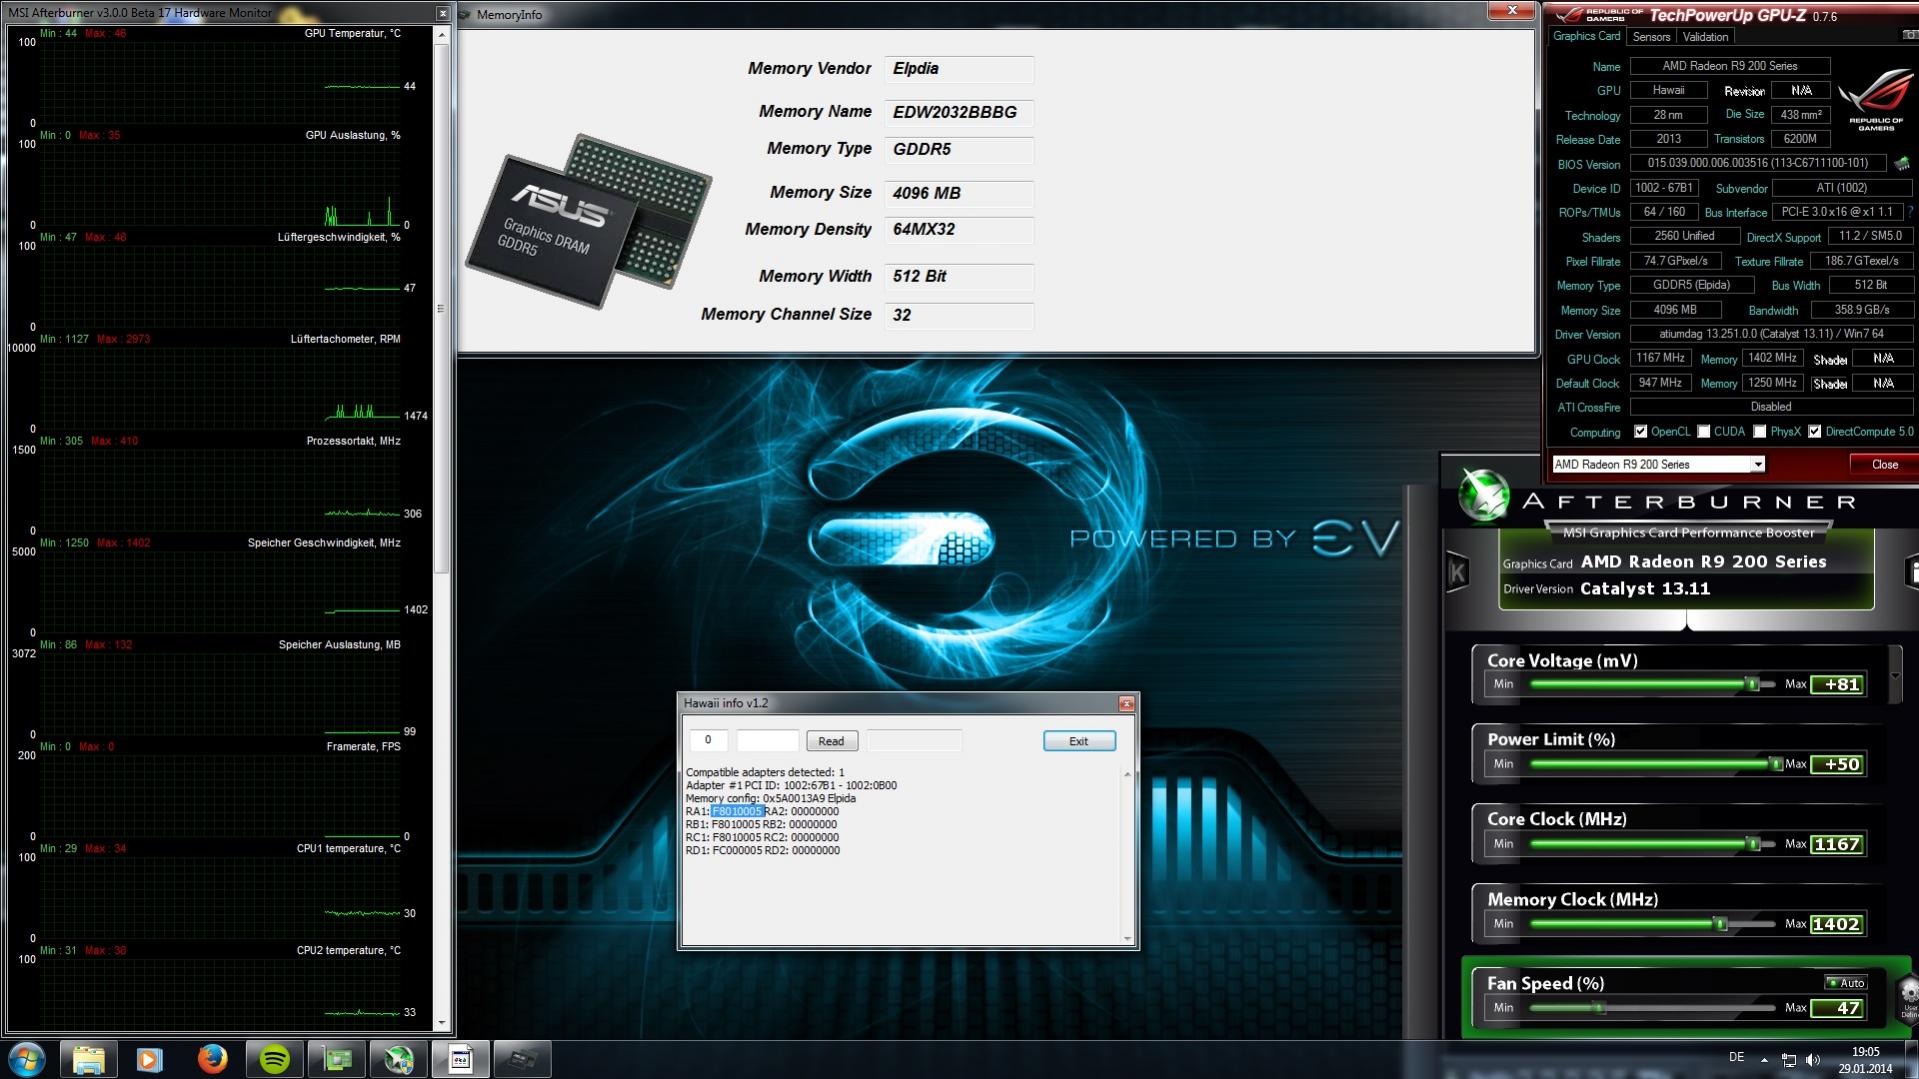Click the Close button in GPU-Z
This screenshot has height=1079, width=1919.
[x=1884, y=465]
